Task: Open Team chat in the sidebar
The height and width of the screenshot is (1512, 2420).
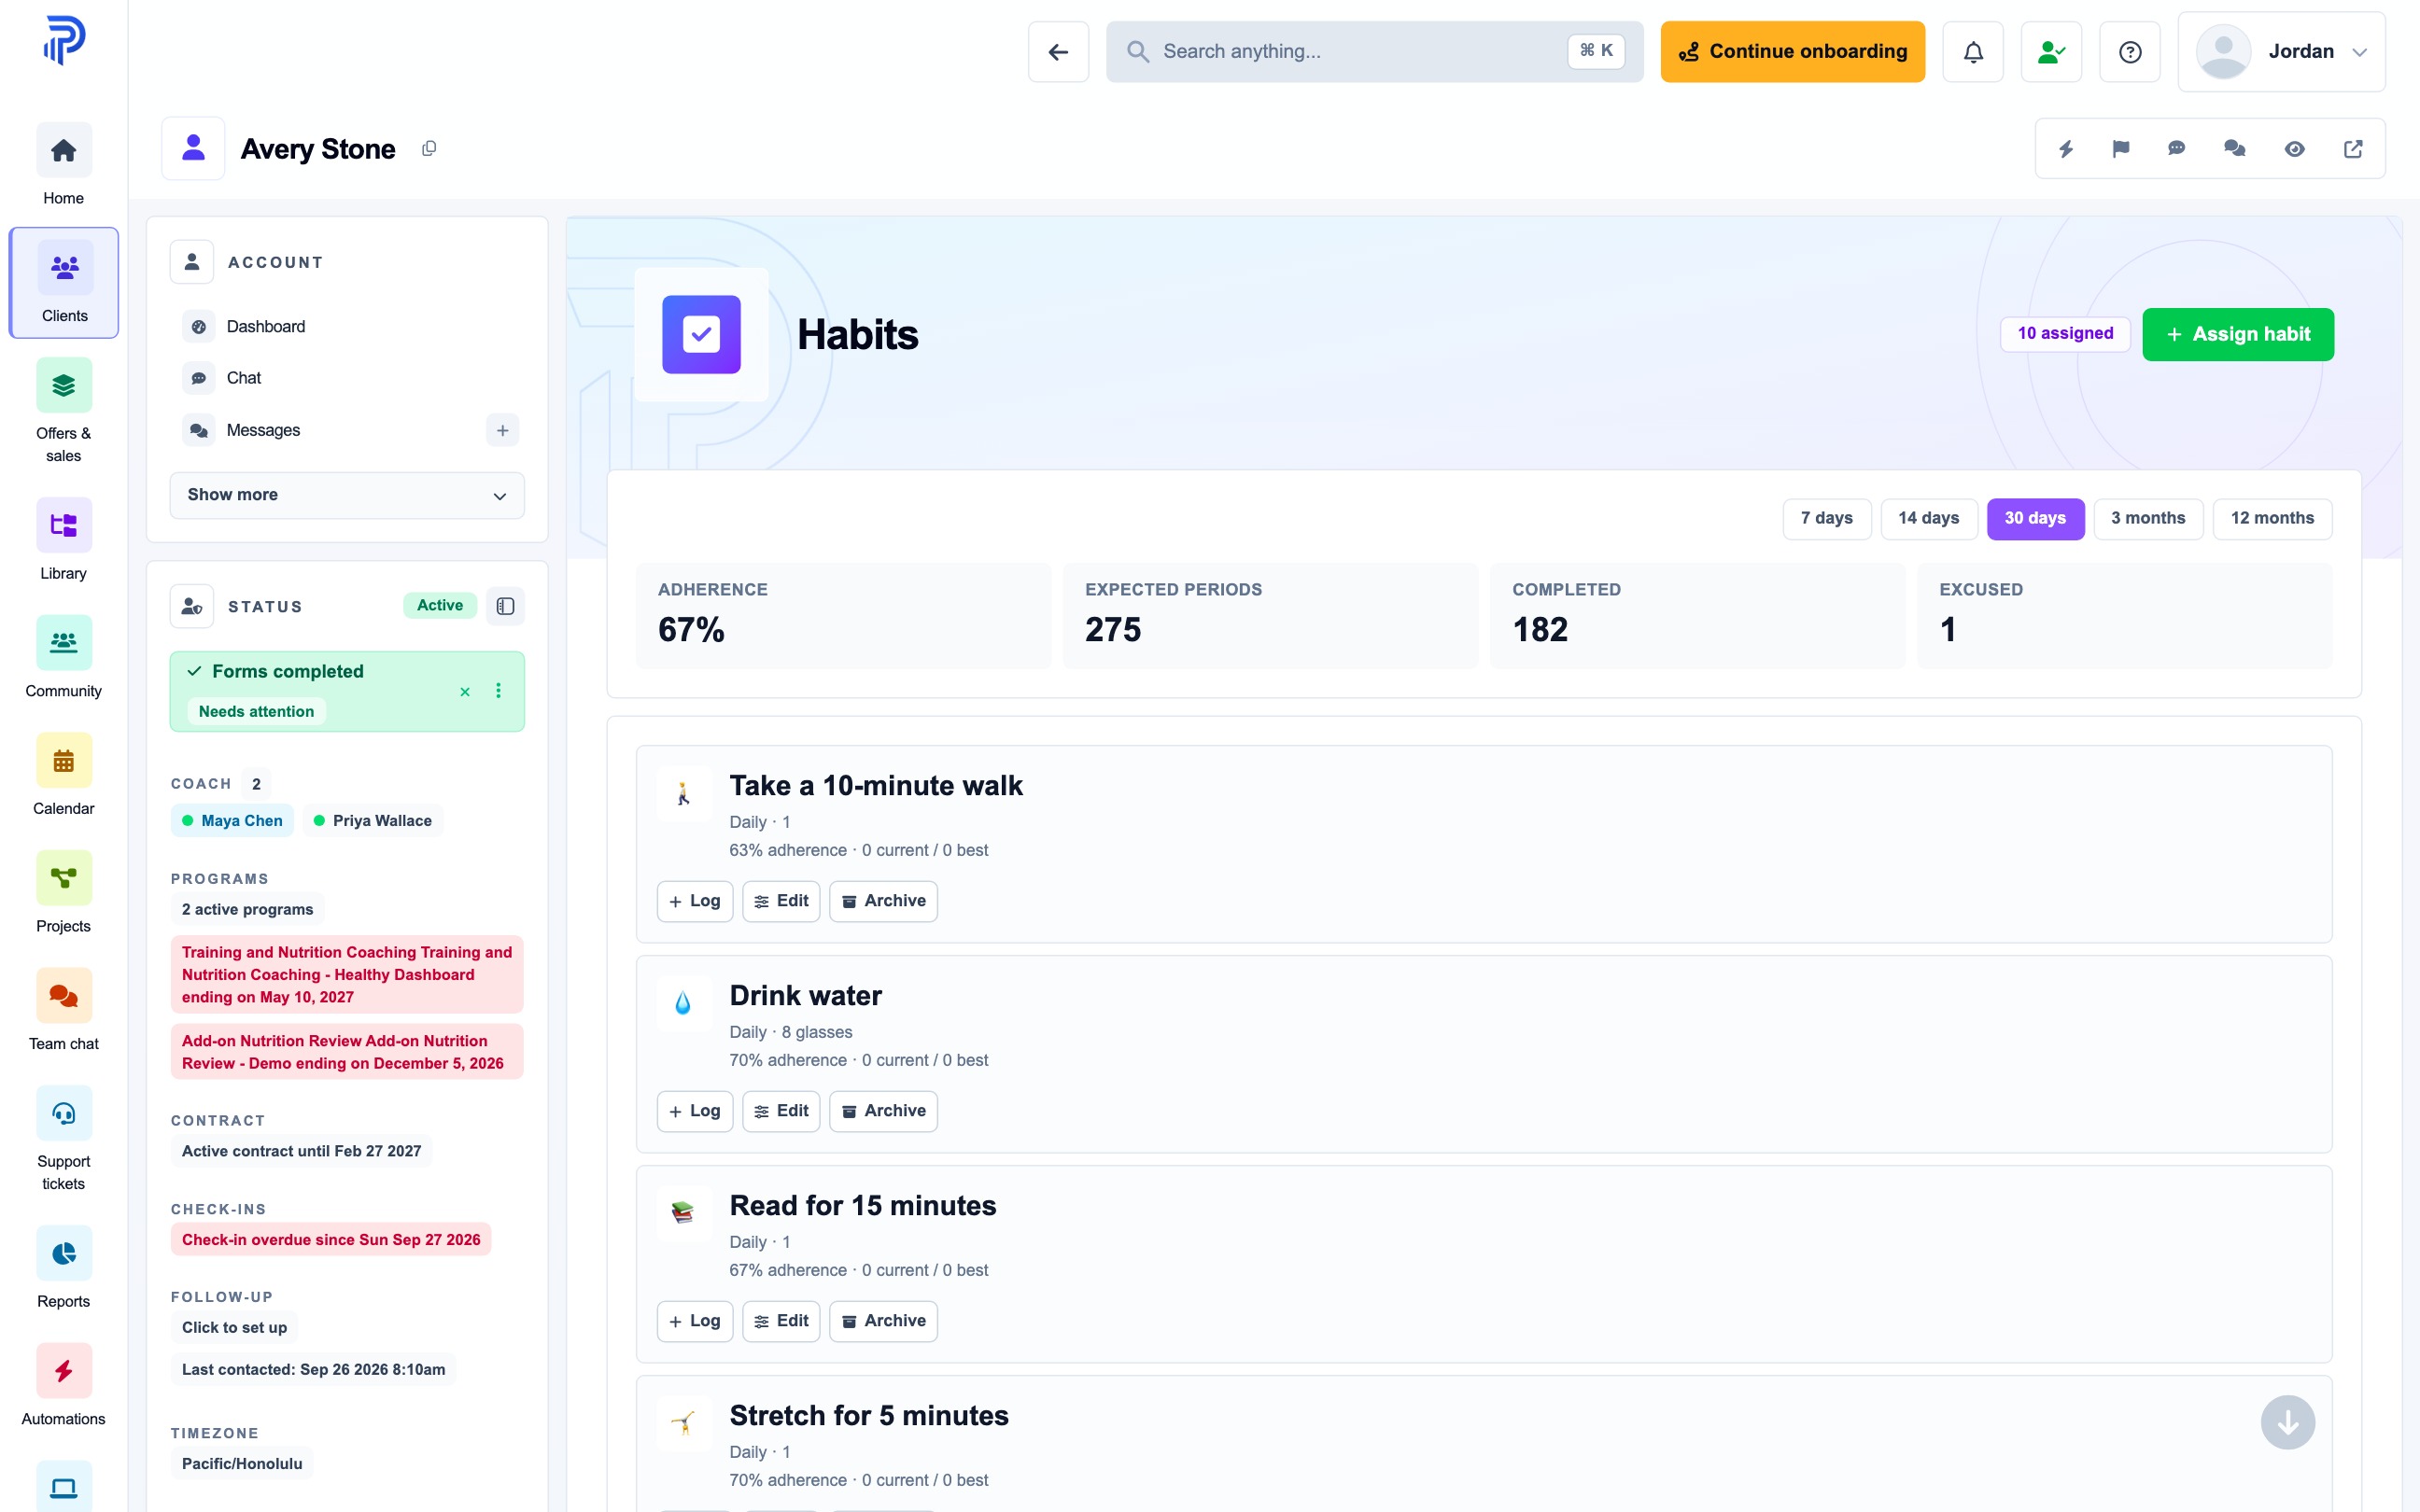Action: pos(63,1010)
